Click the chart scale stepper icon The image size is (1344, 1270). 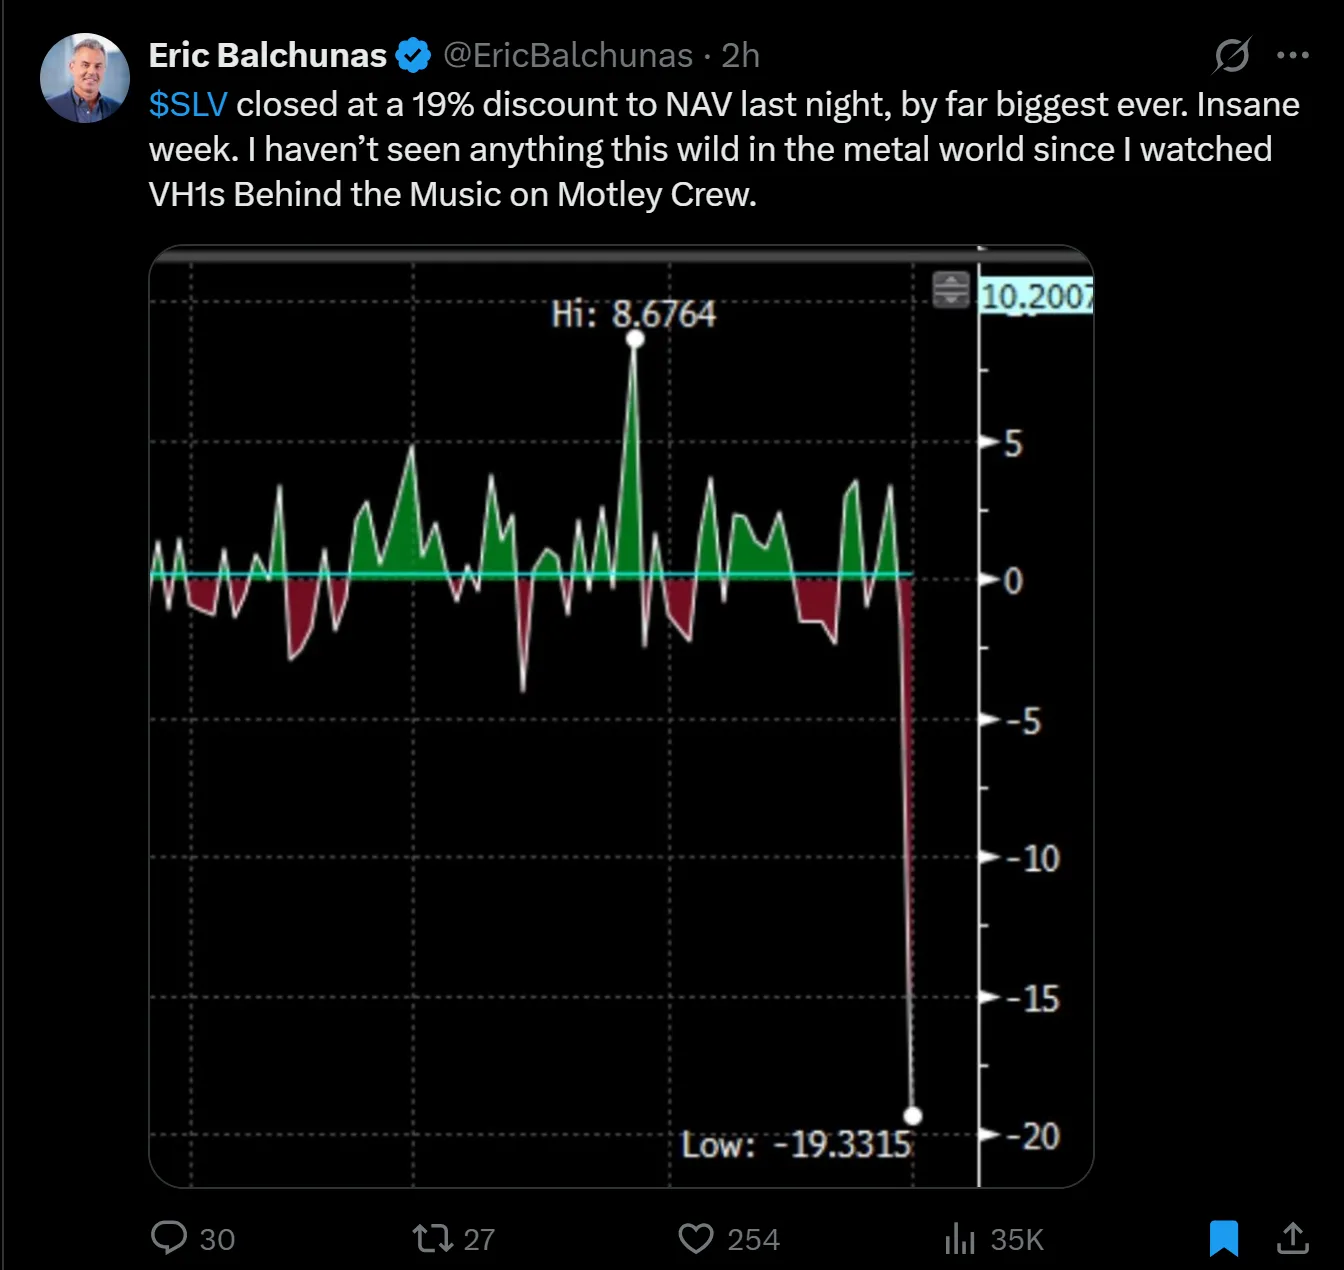950,290
